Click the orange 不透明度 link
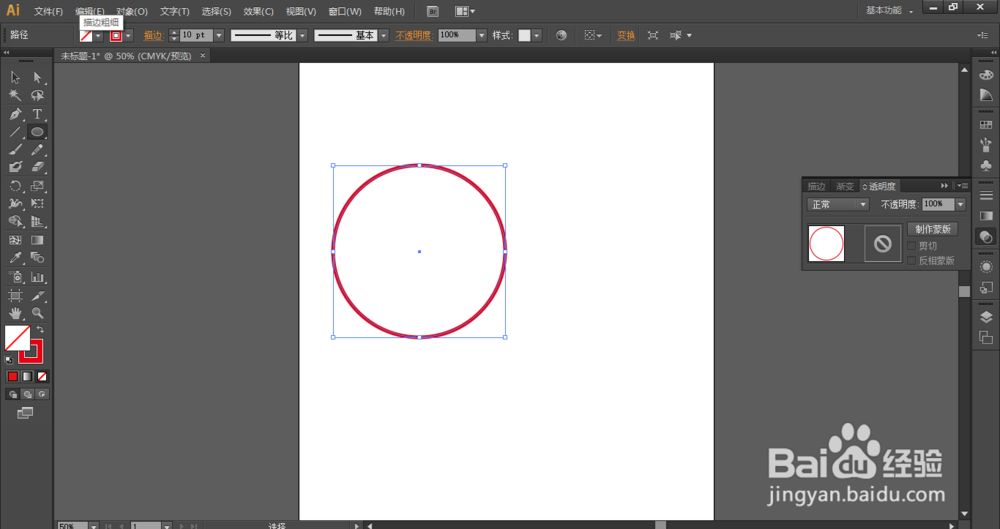This screenshot has height=529, width=1000. point(413,36)
